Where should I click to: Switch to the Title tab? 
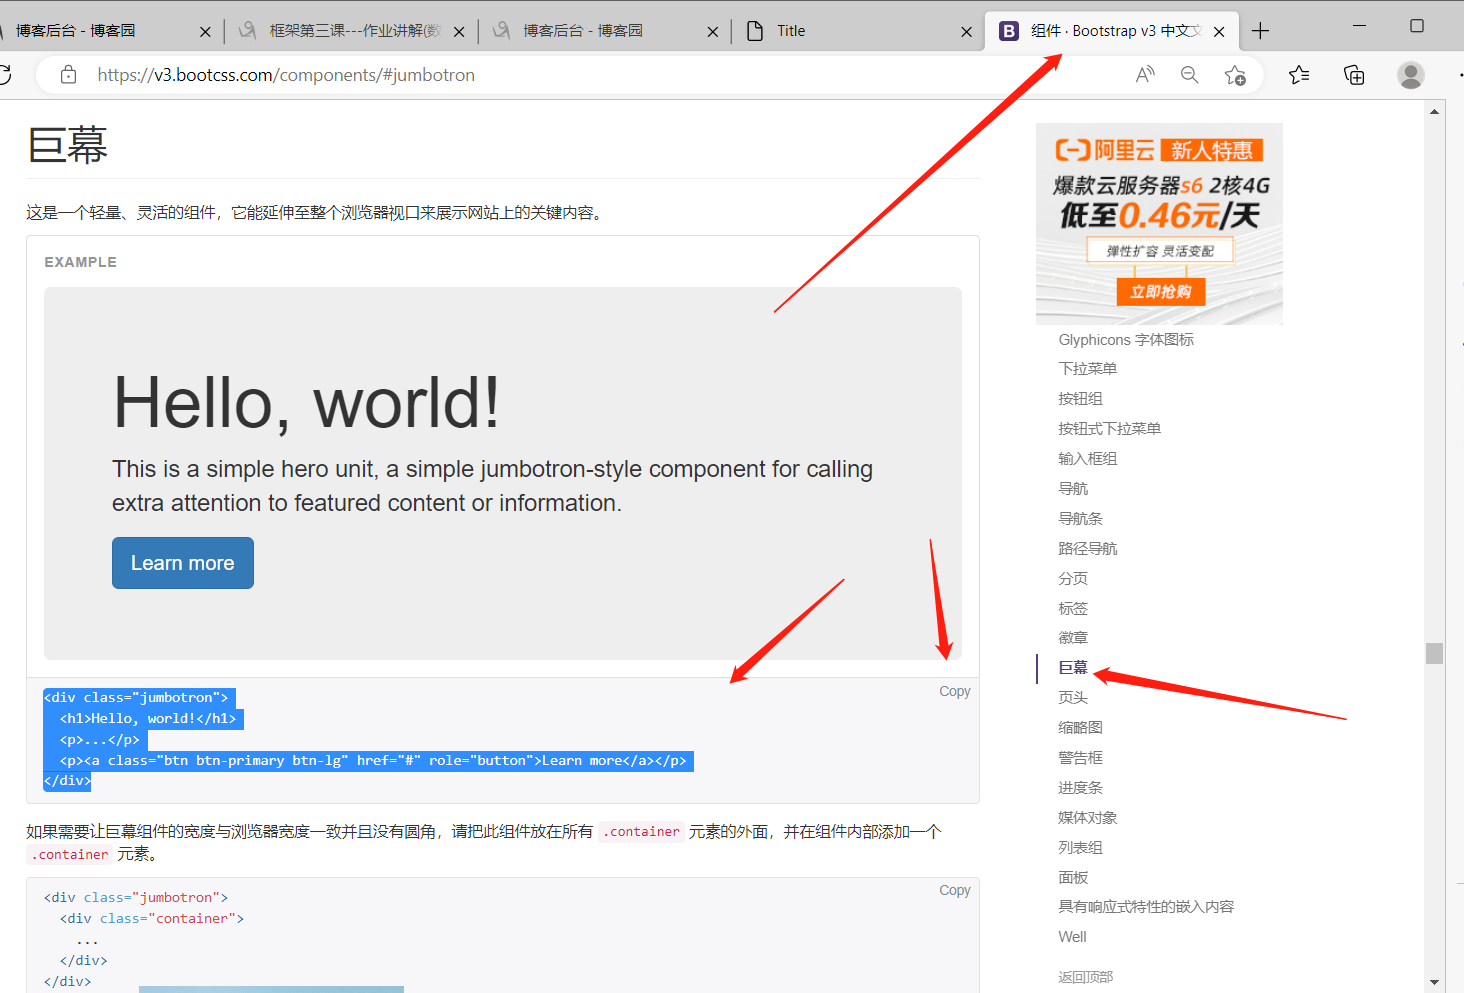click(858, 31)
